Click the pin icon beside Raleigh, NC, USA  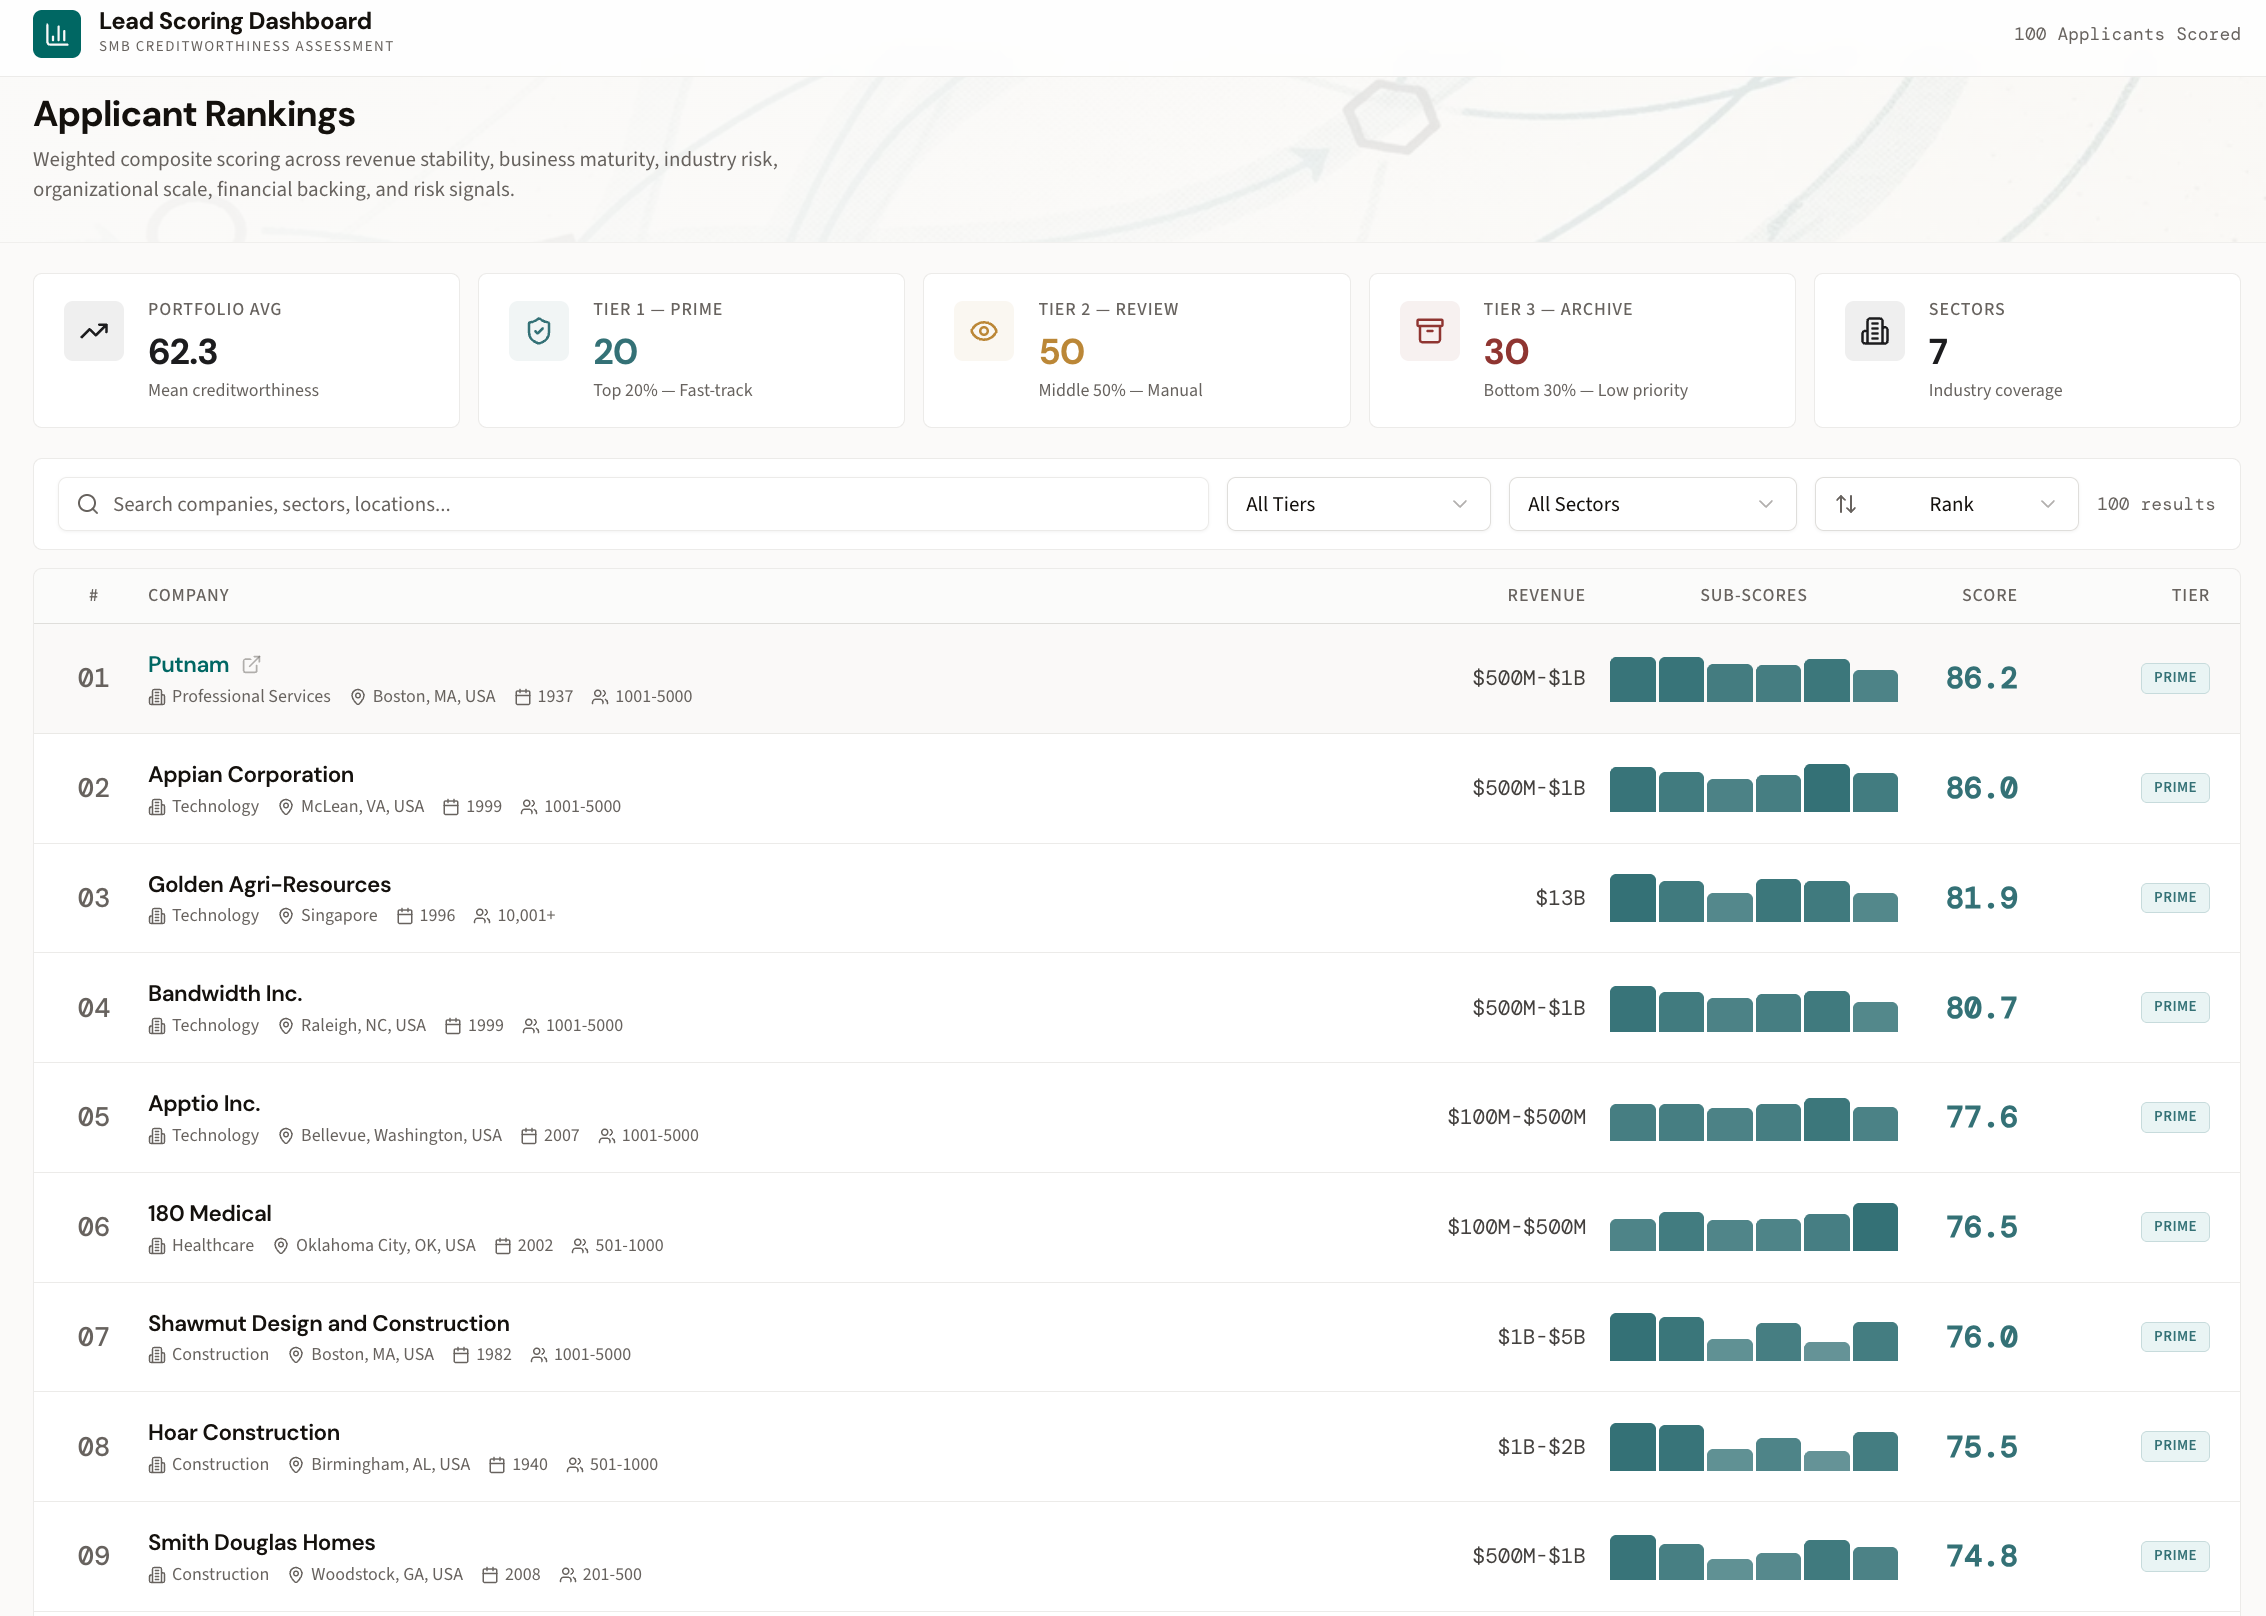point(286,1026)
